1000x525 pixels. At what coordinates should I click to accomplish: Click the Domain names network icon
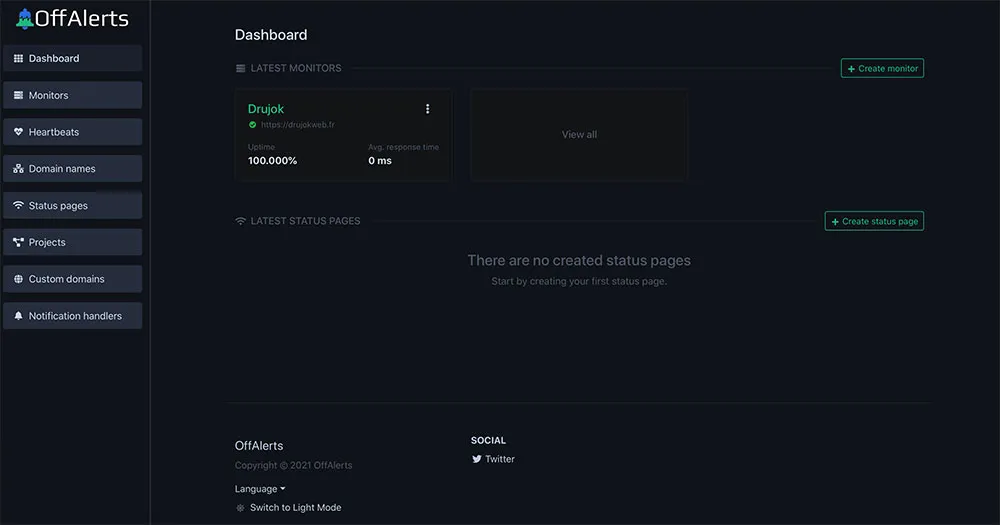point(18,169)
